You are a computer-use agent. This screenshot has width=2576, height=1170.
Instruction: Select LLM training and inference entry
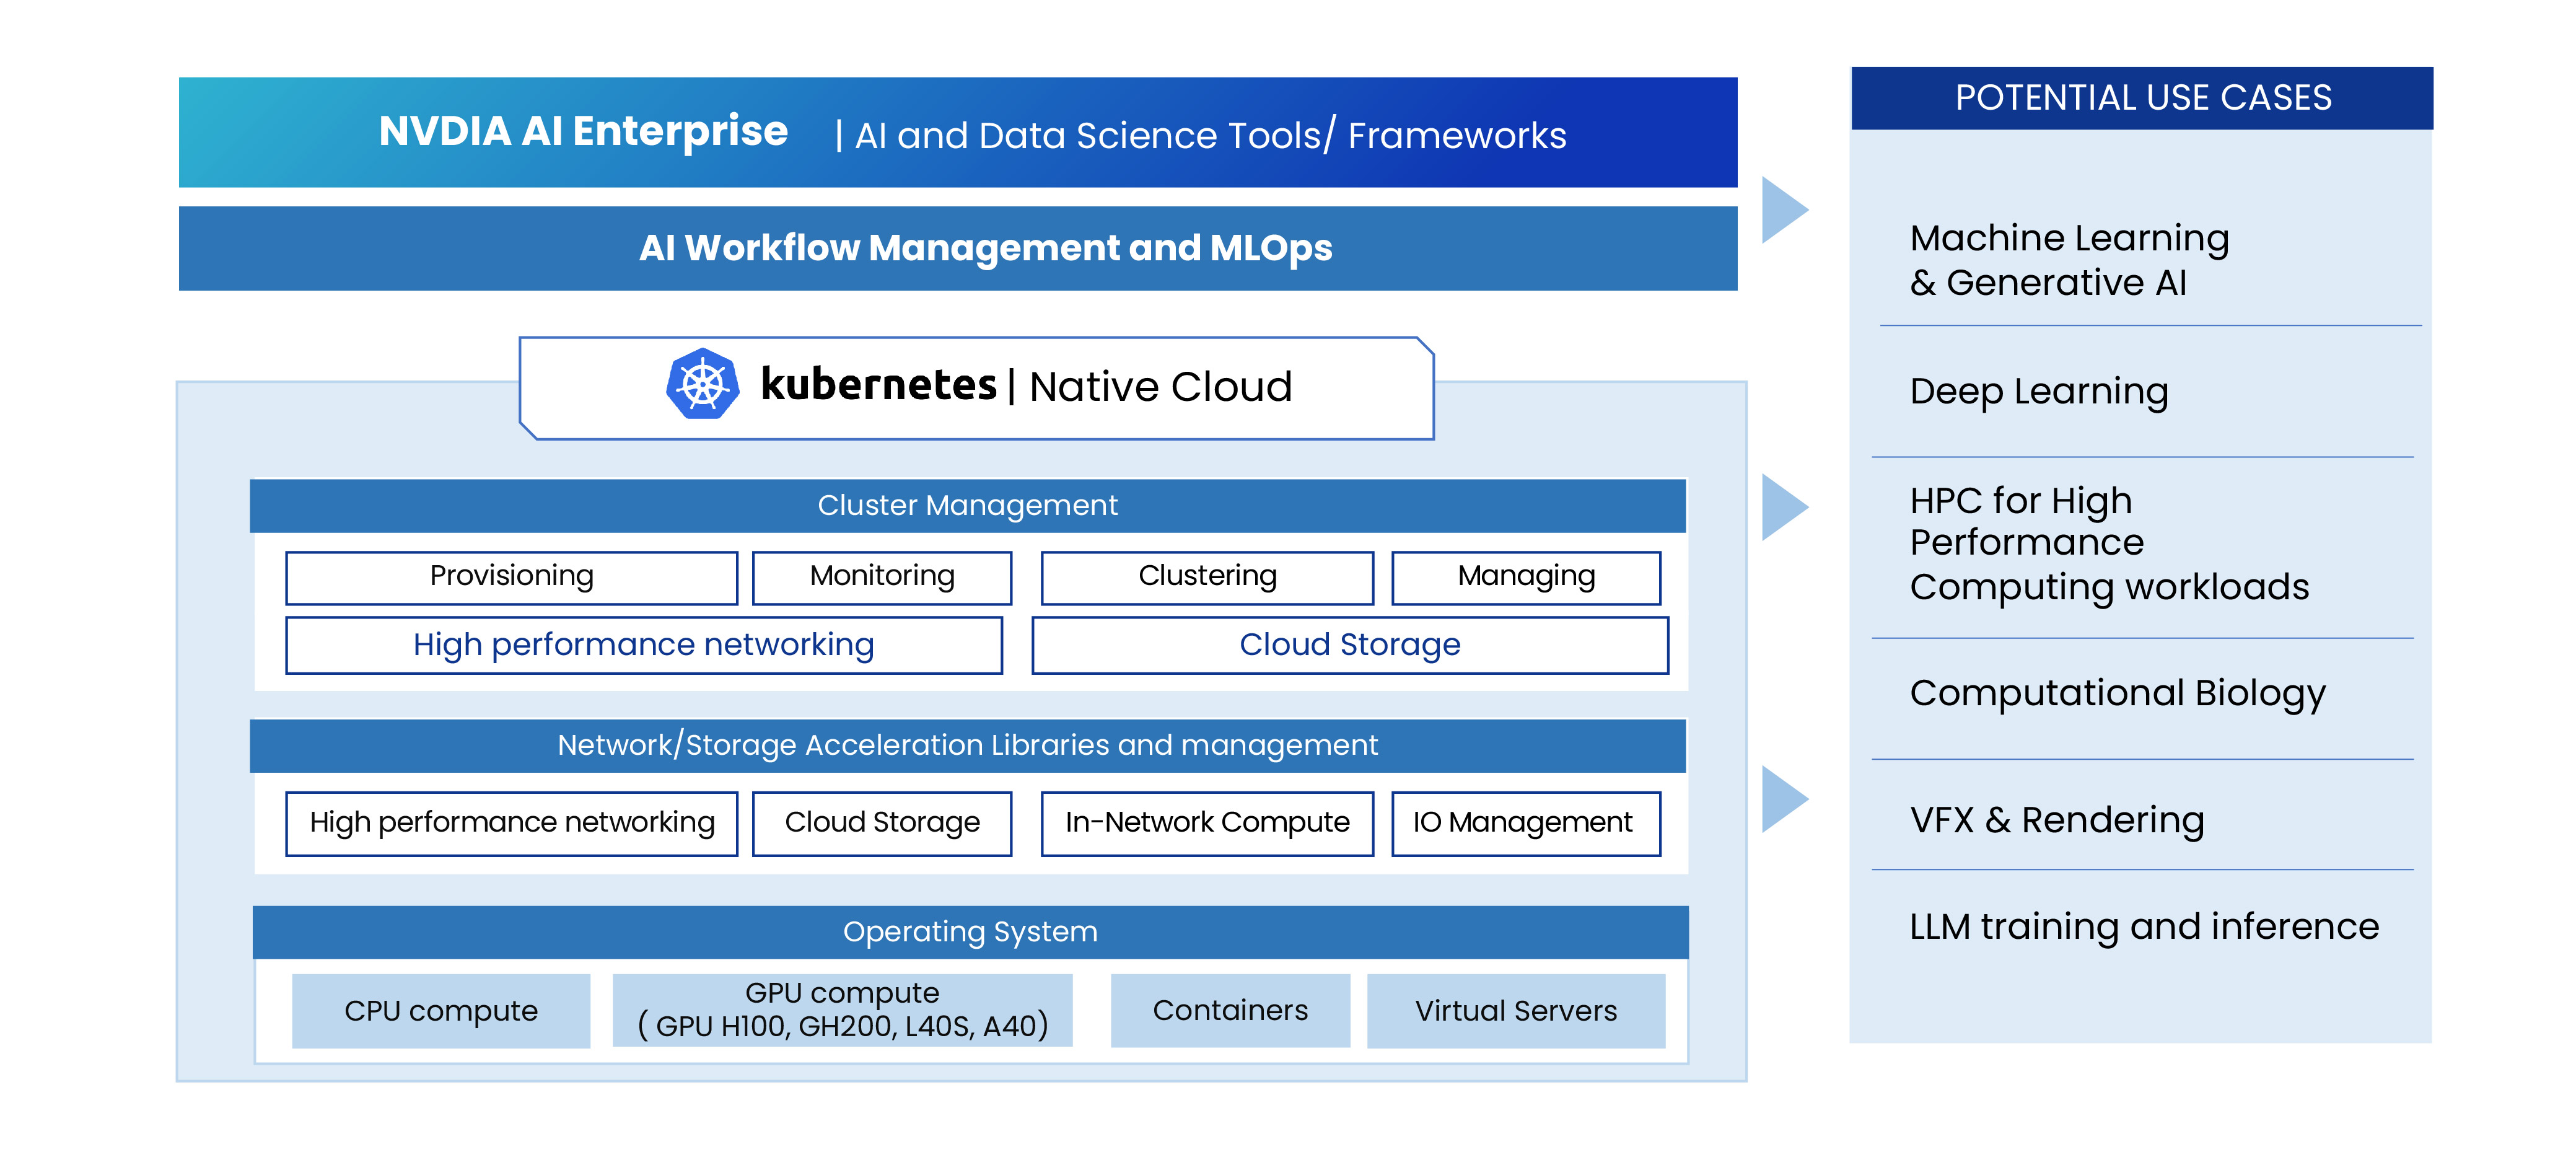2143,927
